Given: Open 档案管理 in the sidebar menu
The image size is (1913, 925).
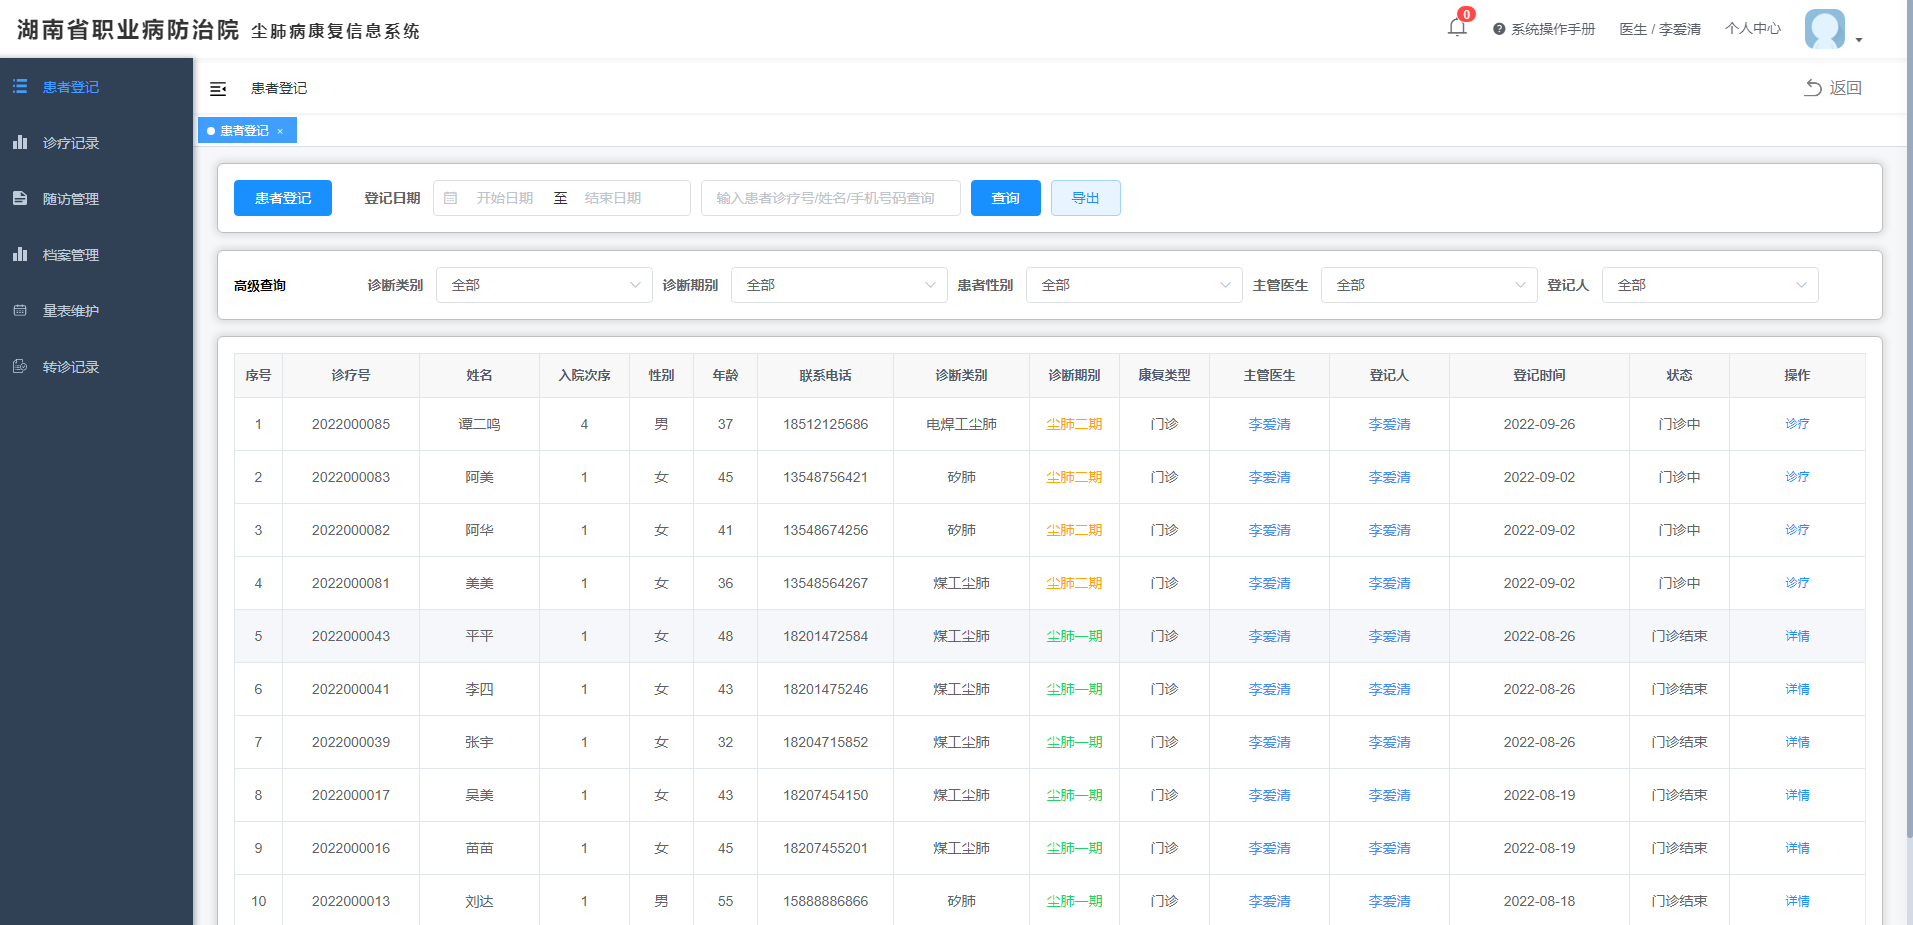Looking at the screenshot, I should (x=96, y=255).
